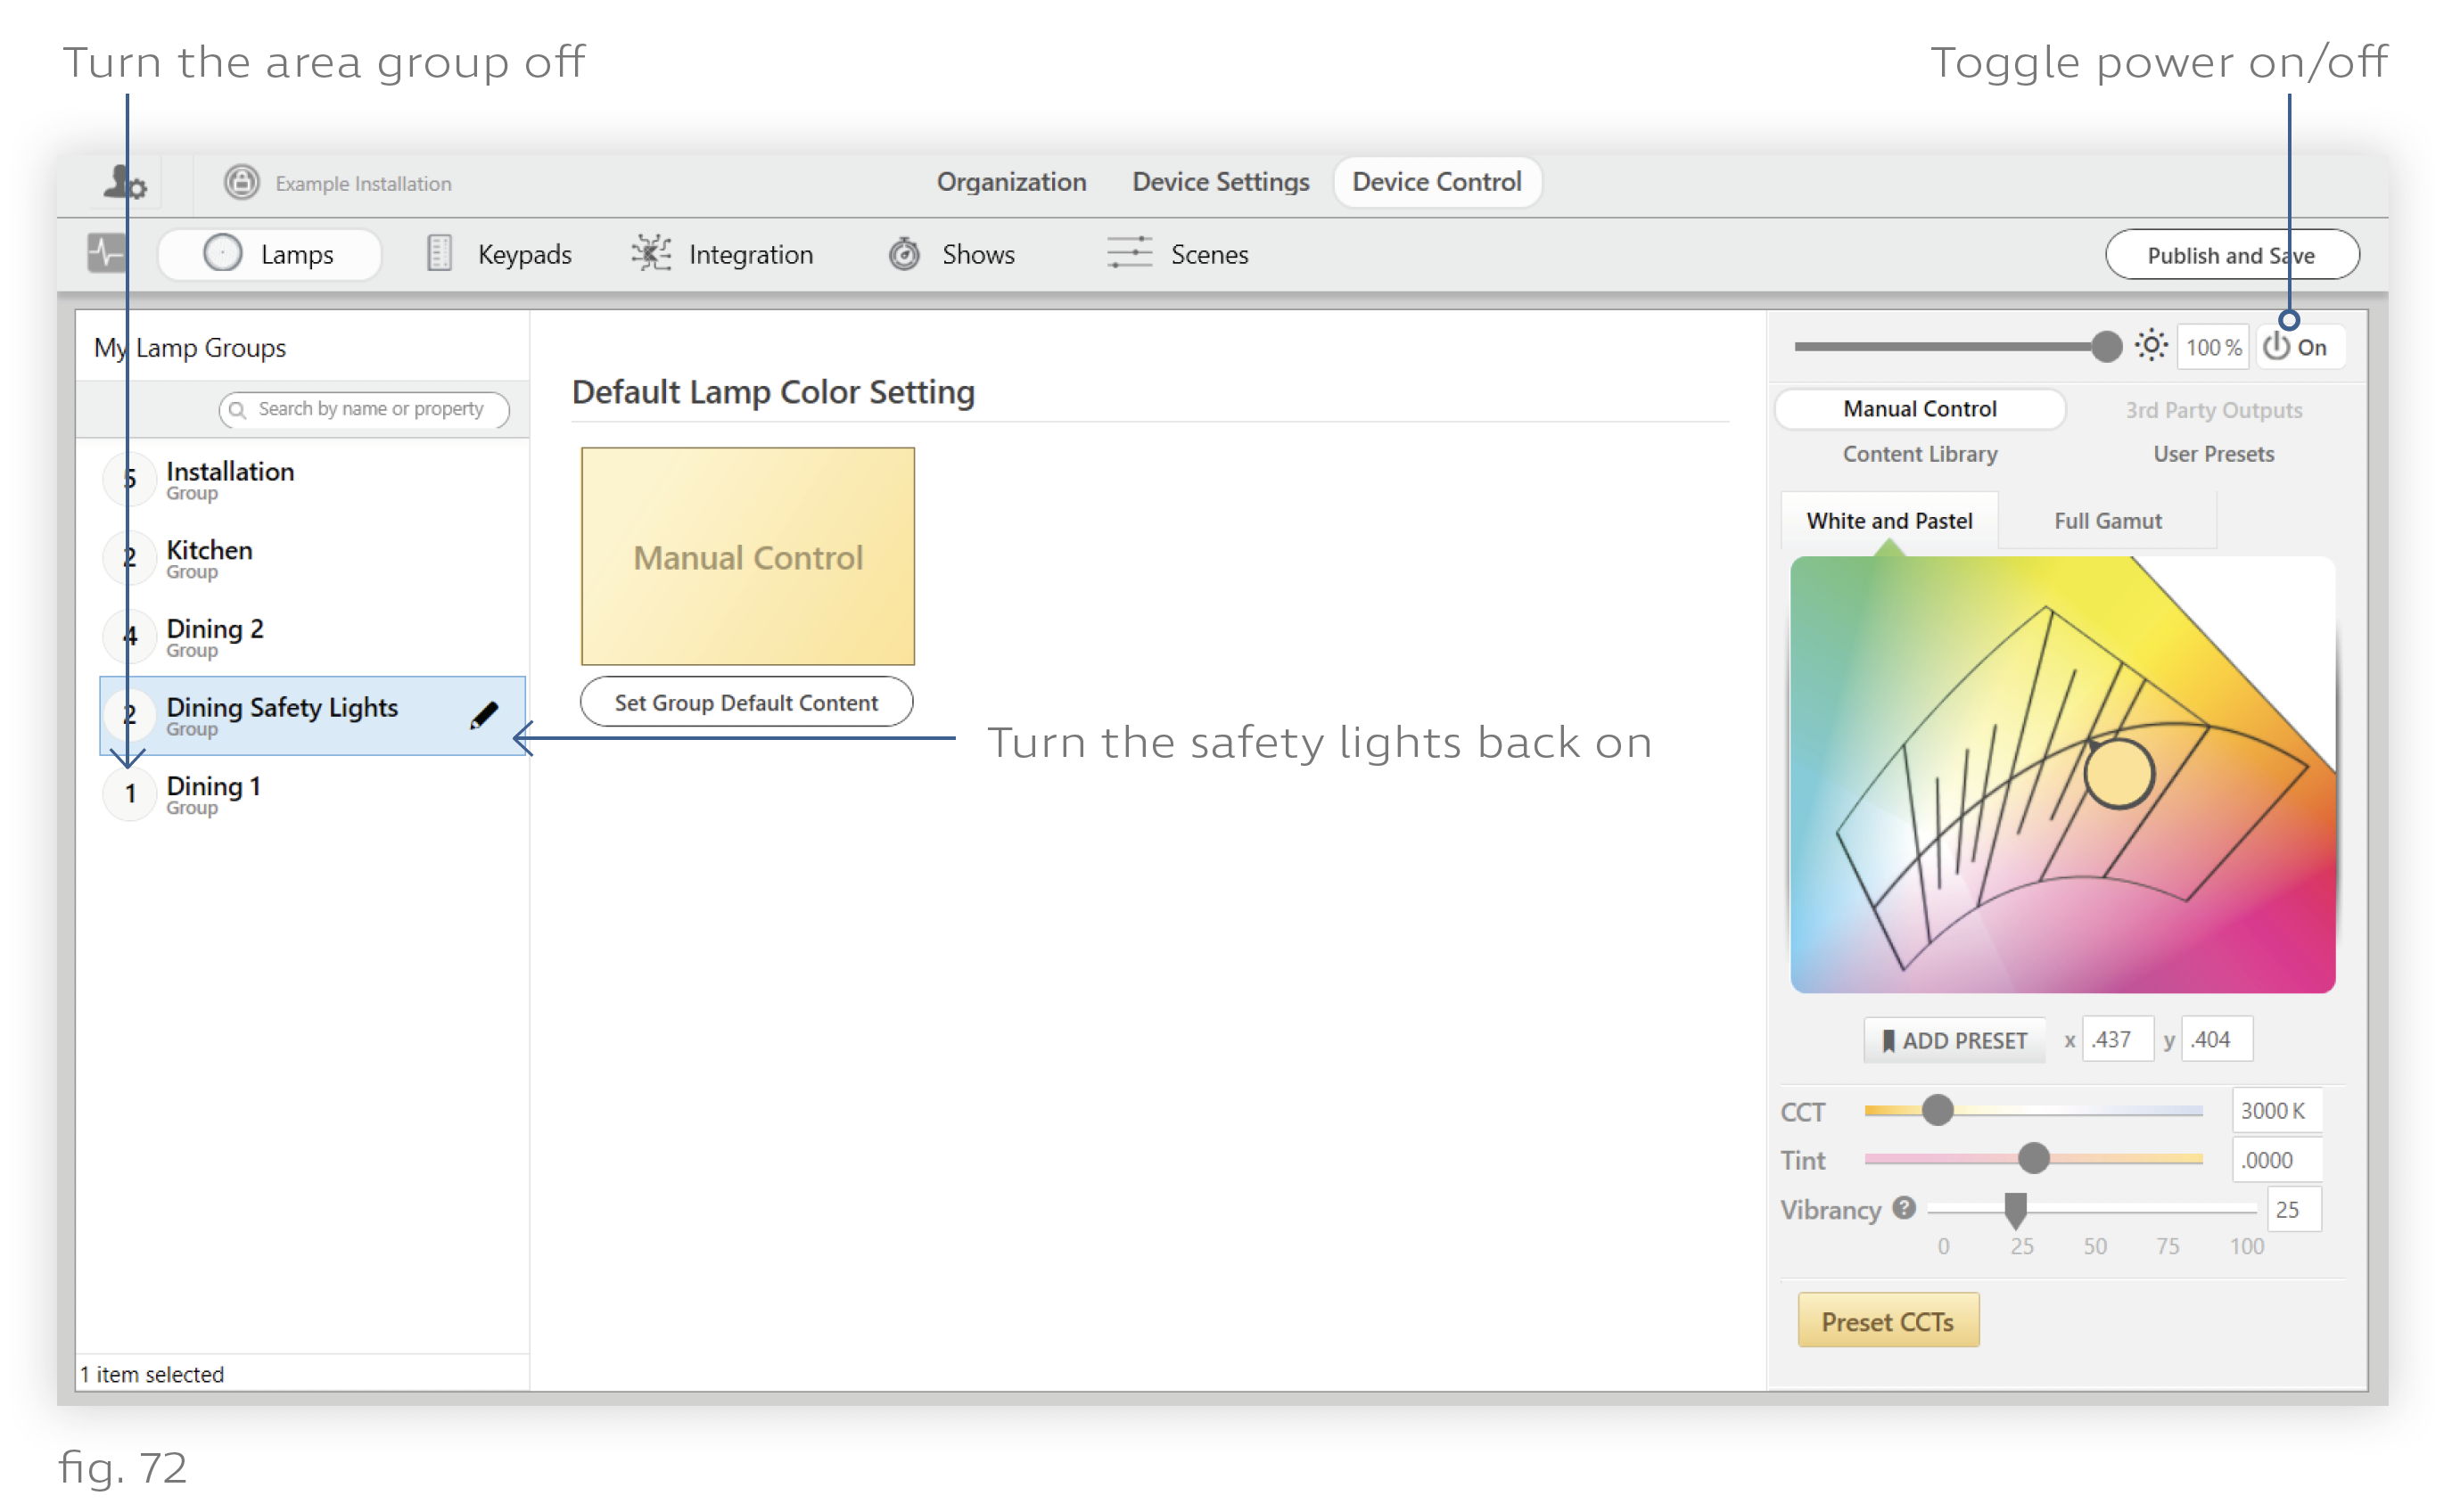Viewport: 2452px width, 1512px height.
Task: Click the activity monitor pulse icon
Action: (x=106, y=254)
